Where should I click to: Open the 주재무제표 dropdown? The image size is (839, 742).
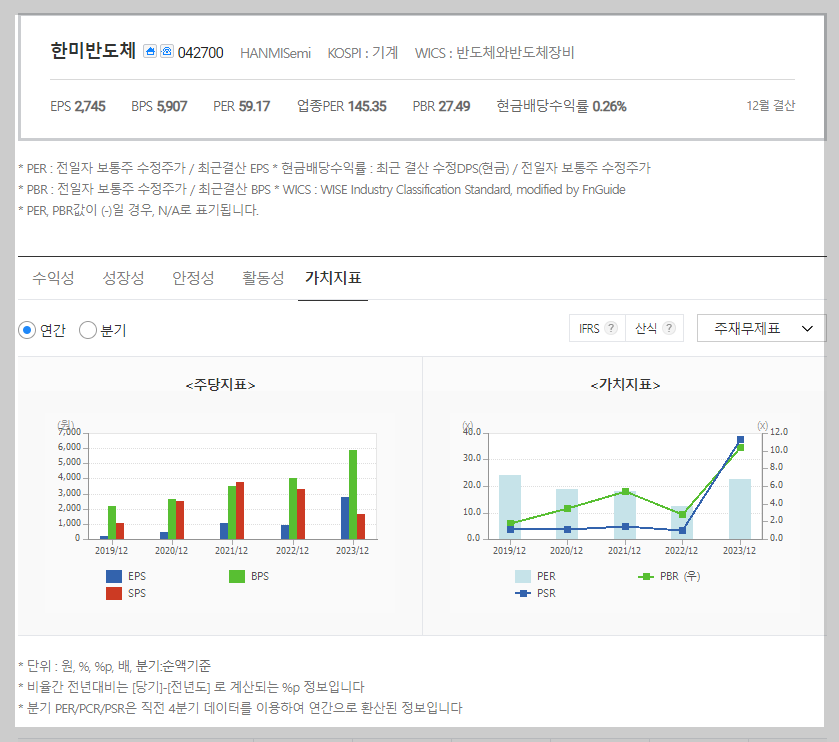tap(760, 328)
